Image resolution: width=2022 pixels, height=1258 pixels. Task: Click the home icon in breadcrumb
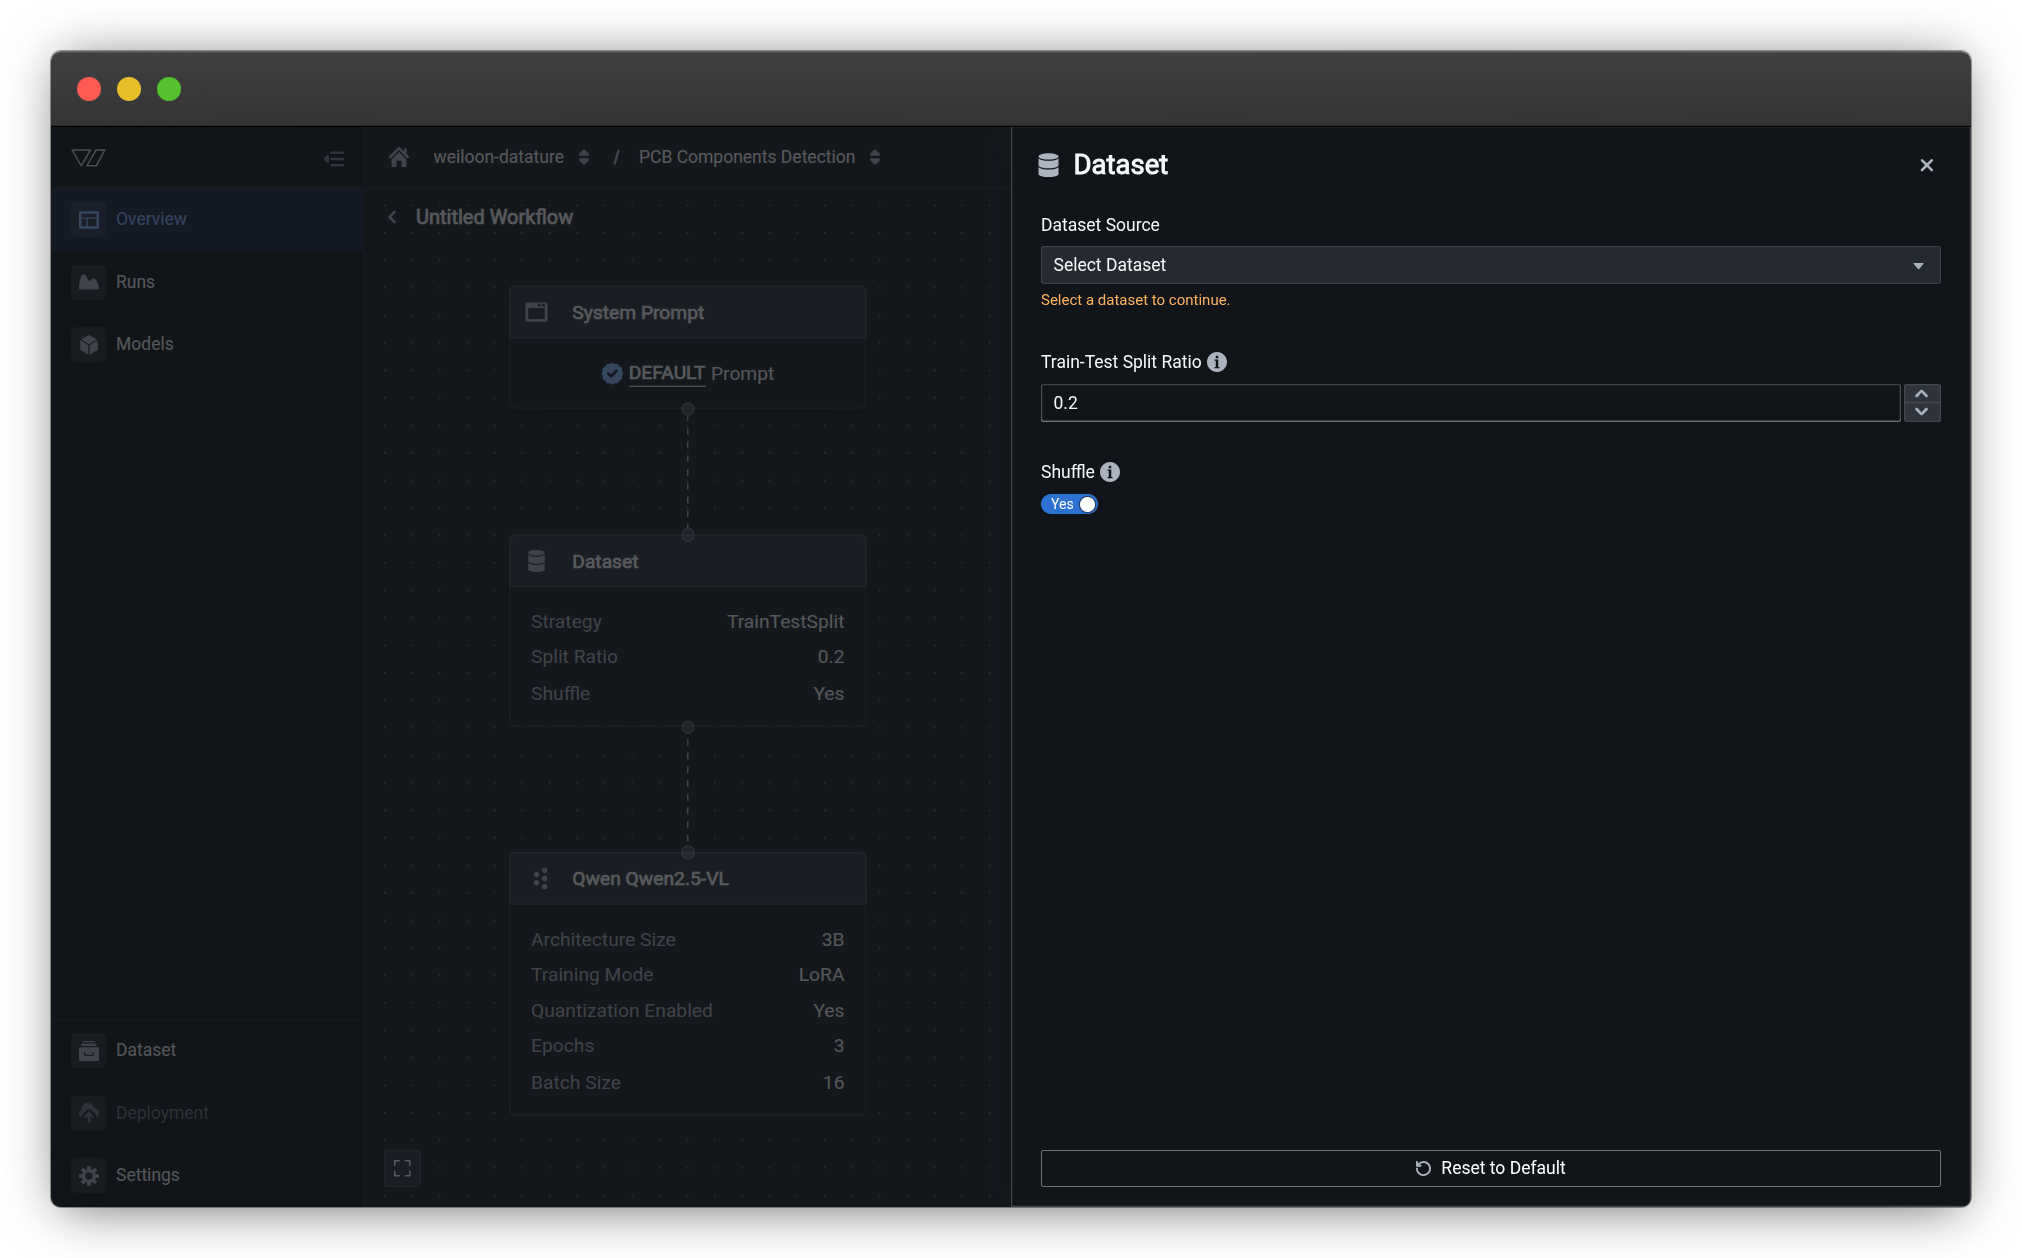click(399, 157)
